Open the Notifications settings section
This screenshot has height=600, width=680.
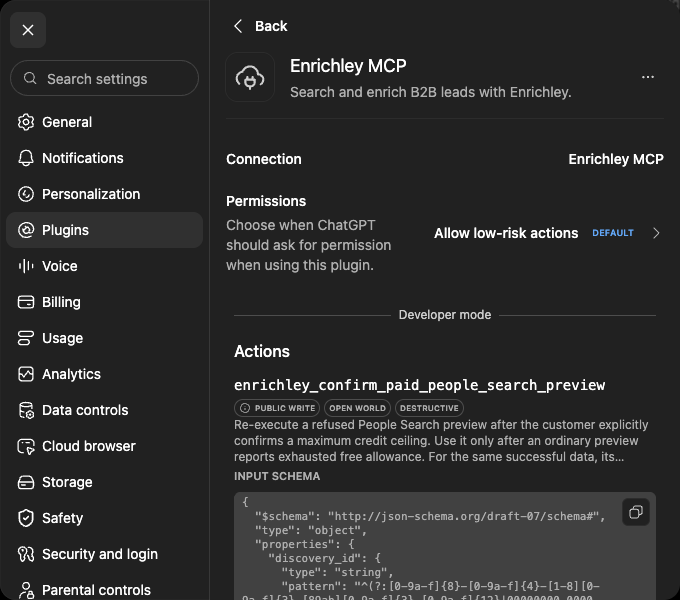point(105,158)
